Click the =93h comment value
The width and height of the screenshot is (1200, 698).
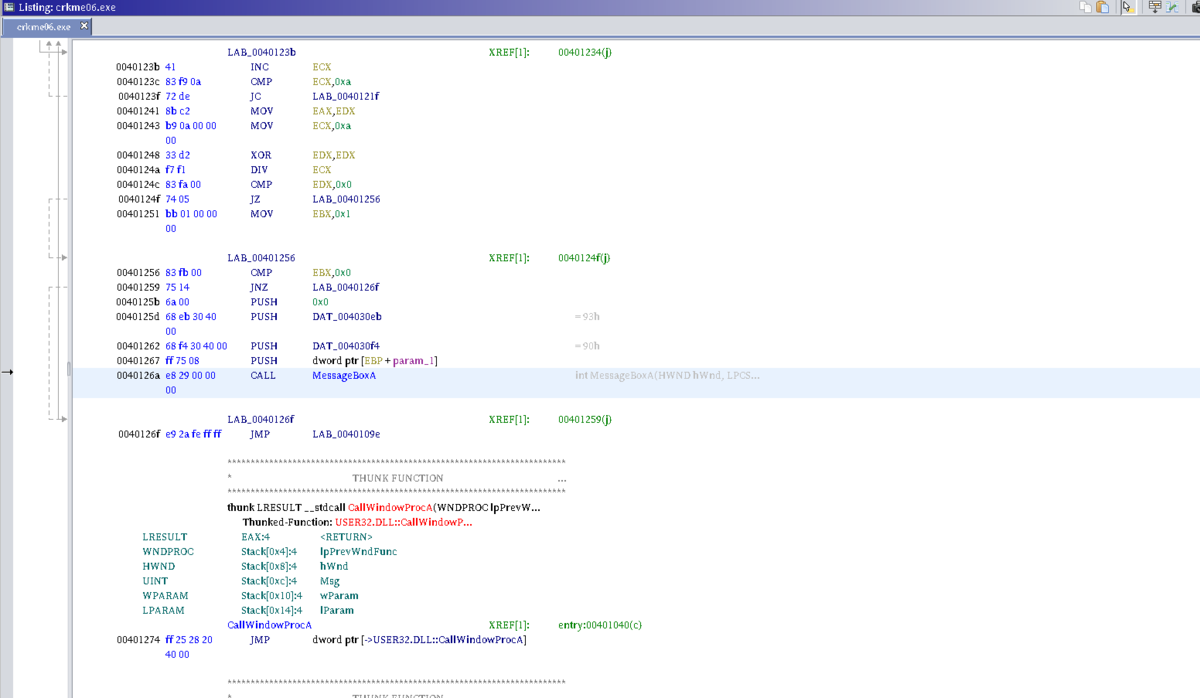[x=587, y=316]
